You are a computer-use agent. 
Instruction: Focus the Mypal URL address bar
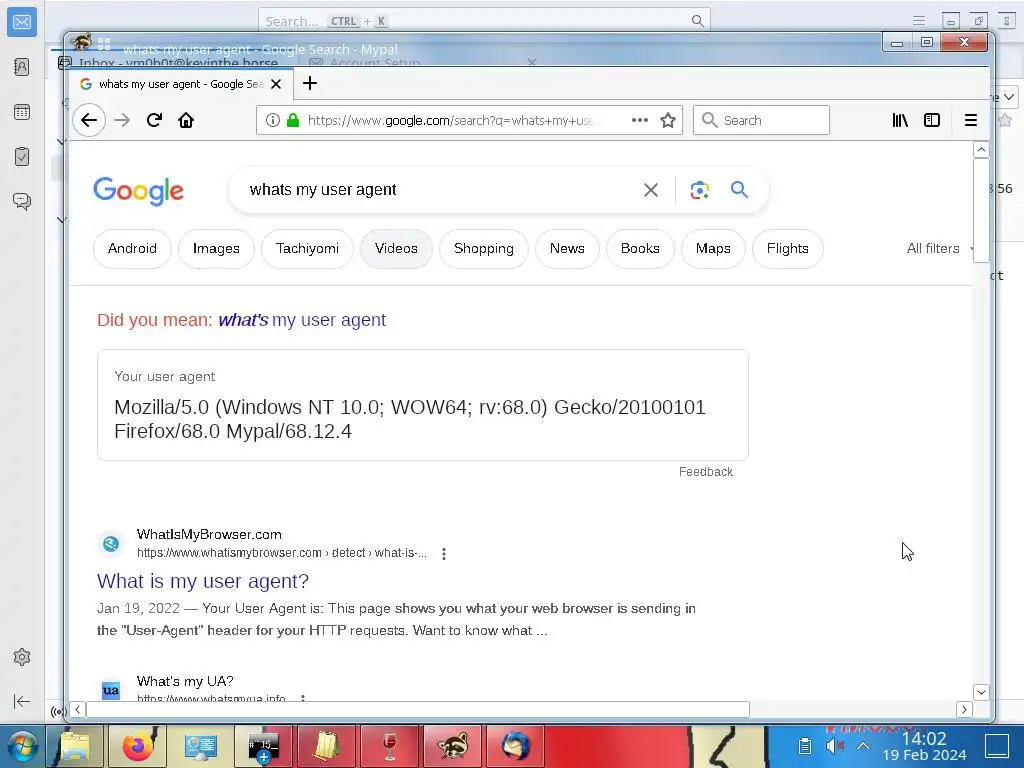point(451,120)
